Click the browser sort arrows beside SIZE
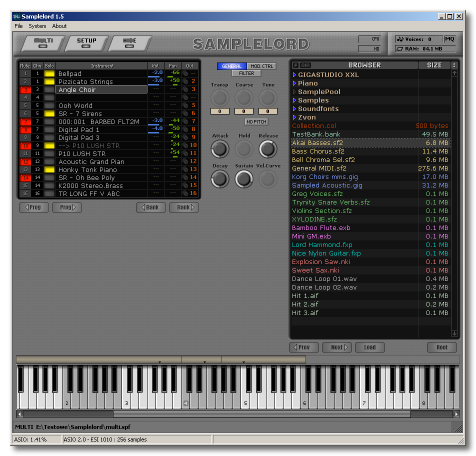This screenshot has height=456, width=476. click(454, 65)
